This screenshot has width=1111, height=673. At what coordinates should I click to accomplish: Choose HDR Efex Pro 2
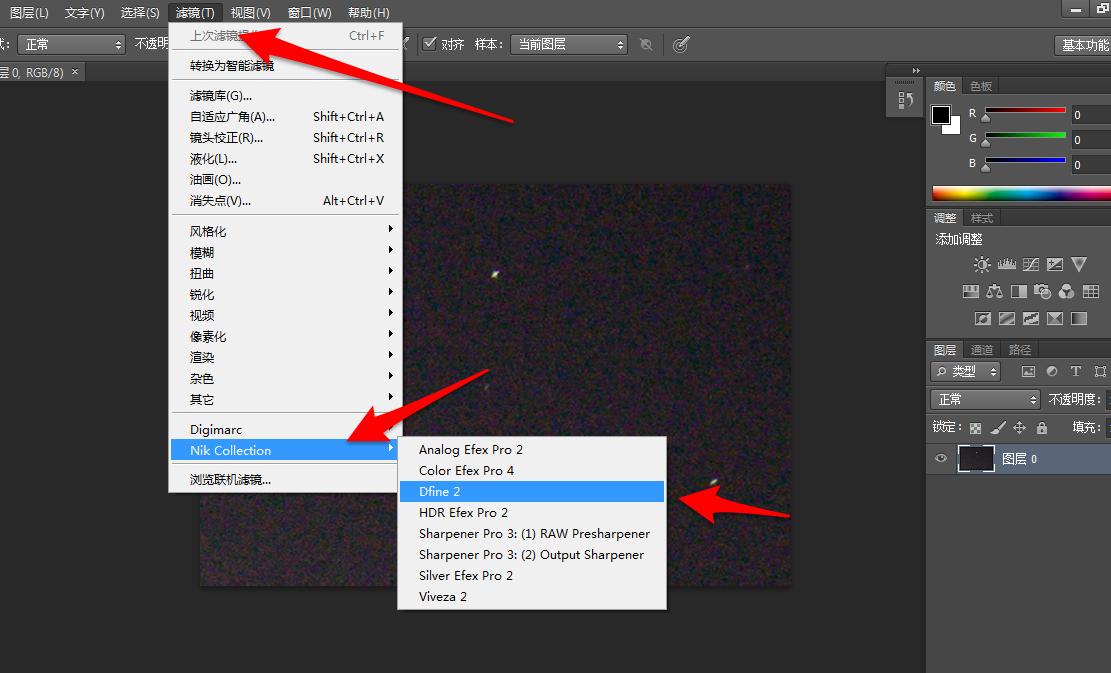[531, 513]
